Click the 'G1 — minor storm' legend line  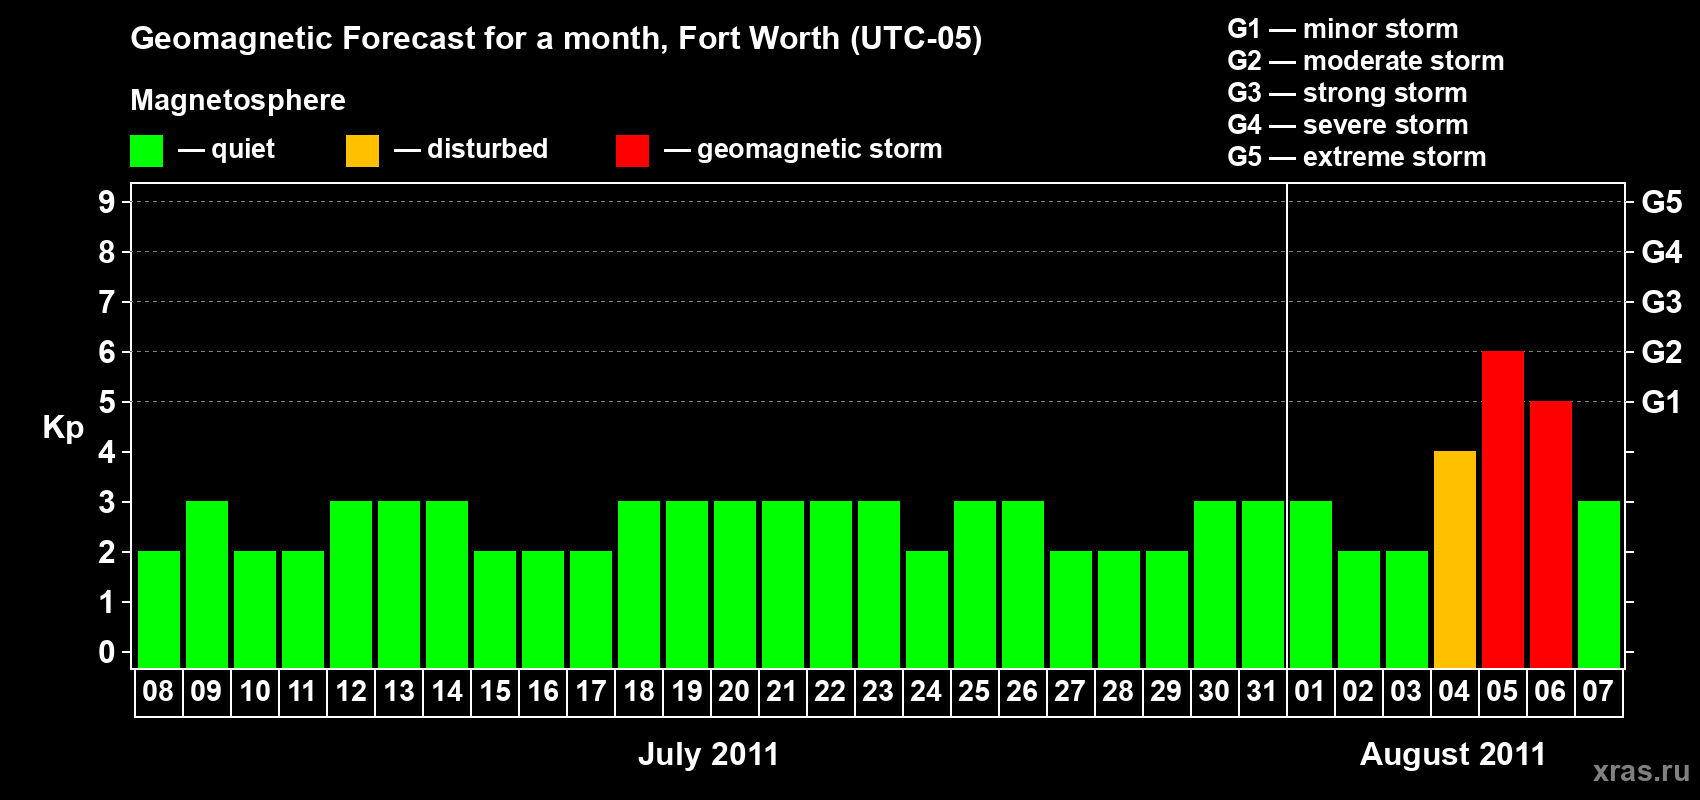[1342, 29]
